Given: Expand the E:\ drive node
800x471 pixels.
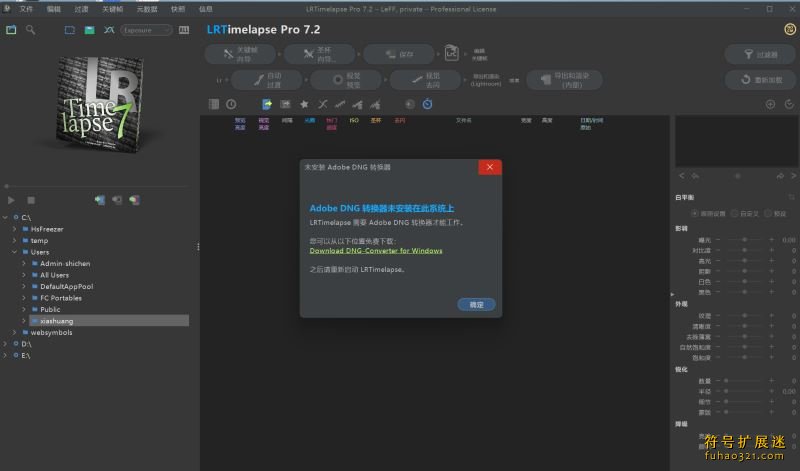Looking at the screenshot, I should pyautogui.click(x=5, y=355).
